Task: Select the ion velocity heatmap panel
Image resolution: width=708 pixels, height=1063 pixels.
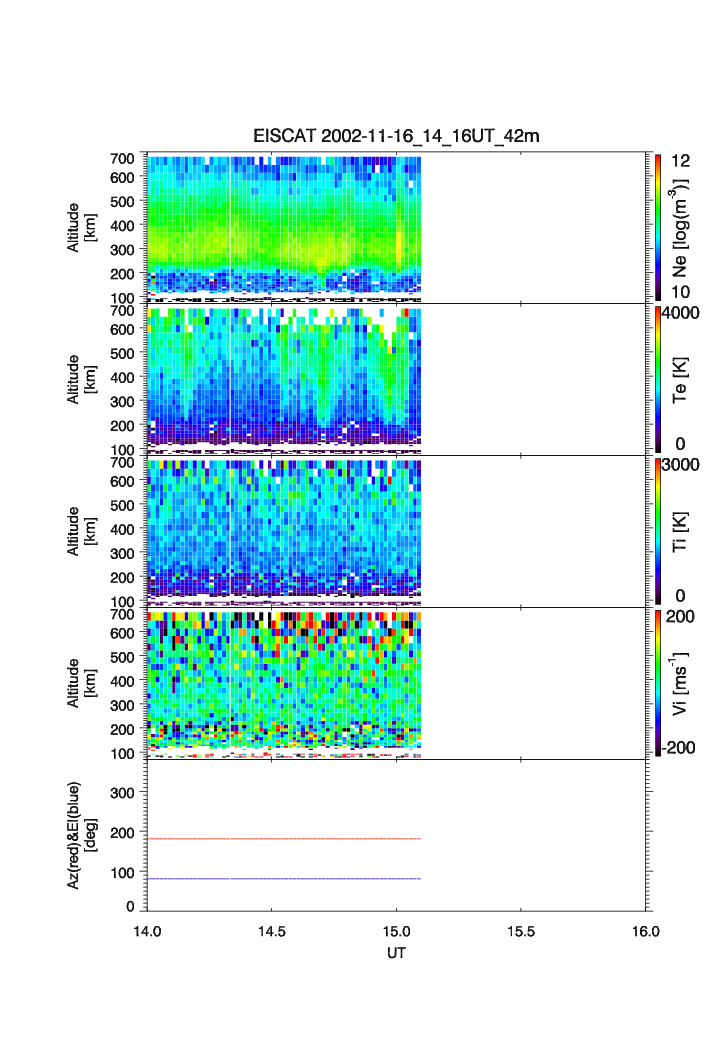Action: pos(283,682)
